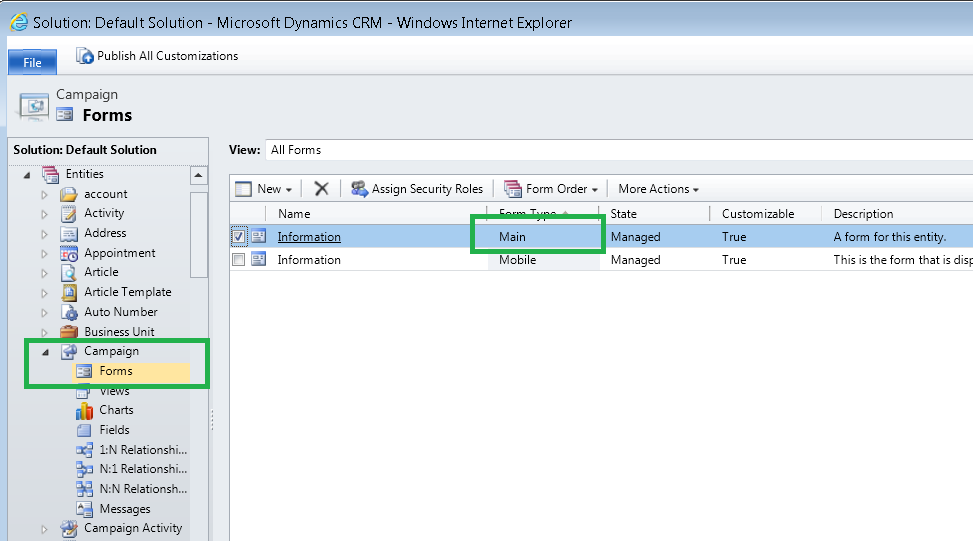Click the Business Unit briefcase icon

[x=69, y=332]
